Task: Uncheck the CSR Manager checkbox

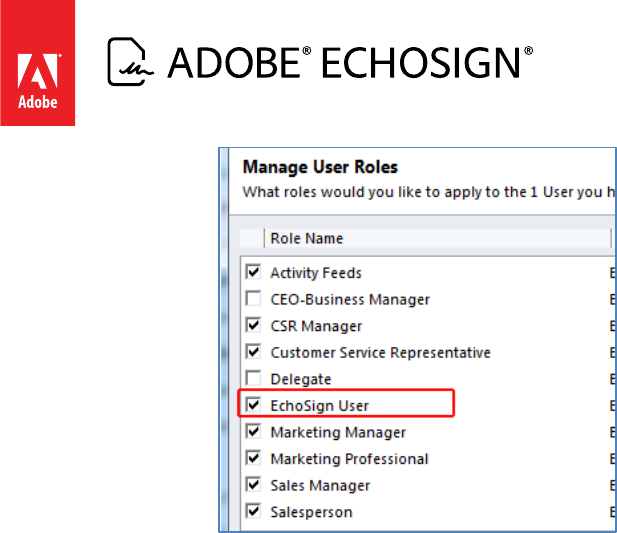Action: tap(253, 325)
